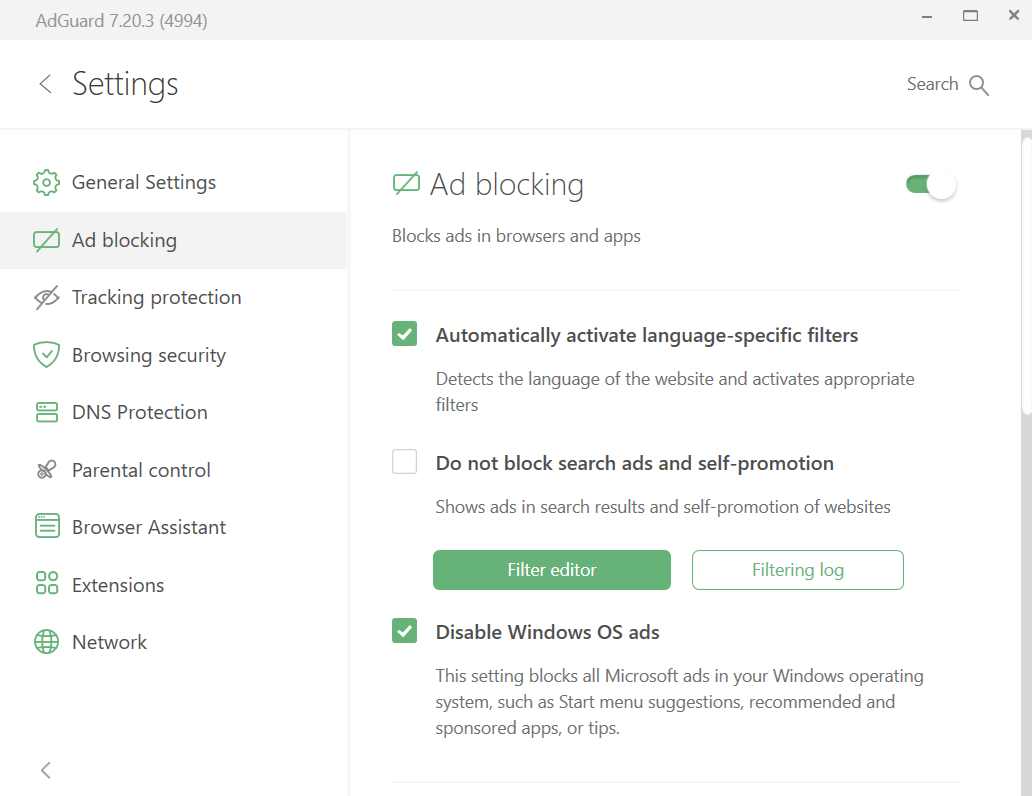Image resolution: width=1032 pixels, height=796 pixels.
Task: Open the Filter editor
Action: (552, 570)
